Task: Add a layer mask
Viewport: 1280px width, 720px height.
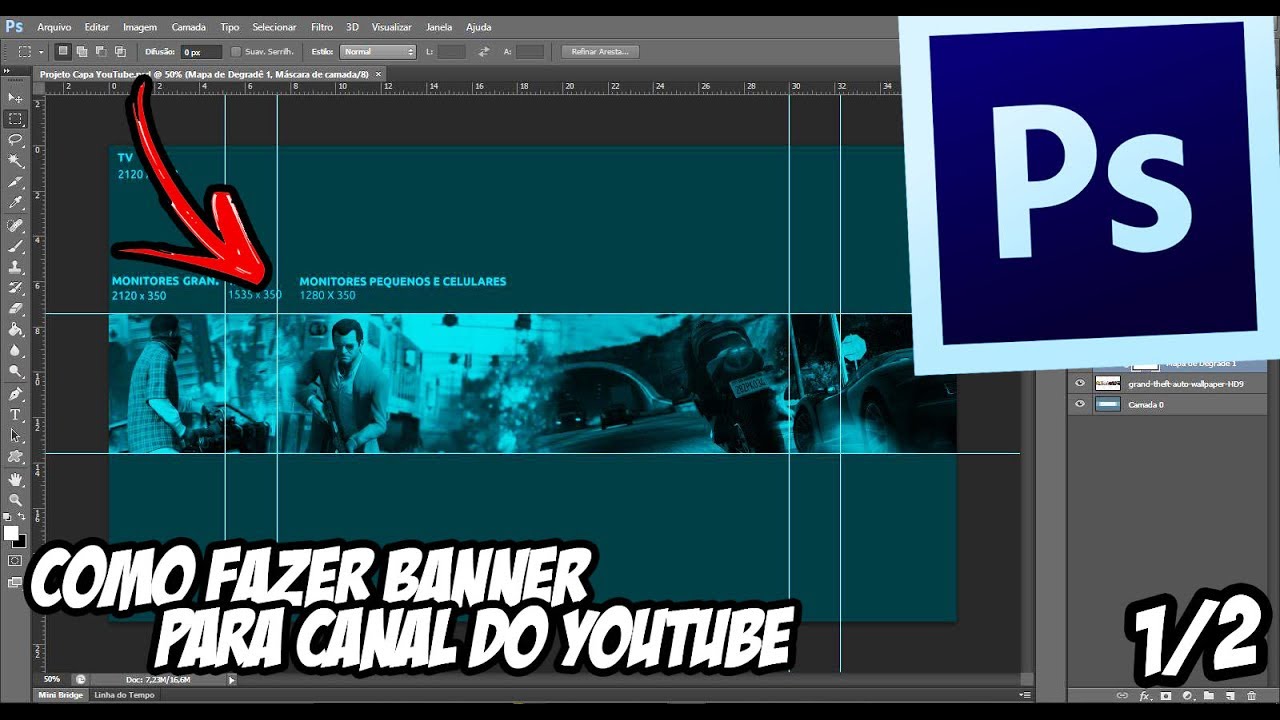Action: pyautogui.click(x=1166, y=695)
